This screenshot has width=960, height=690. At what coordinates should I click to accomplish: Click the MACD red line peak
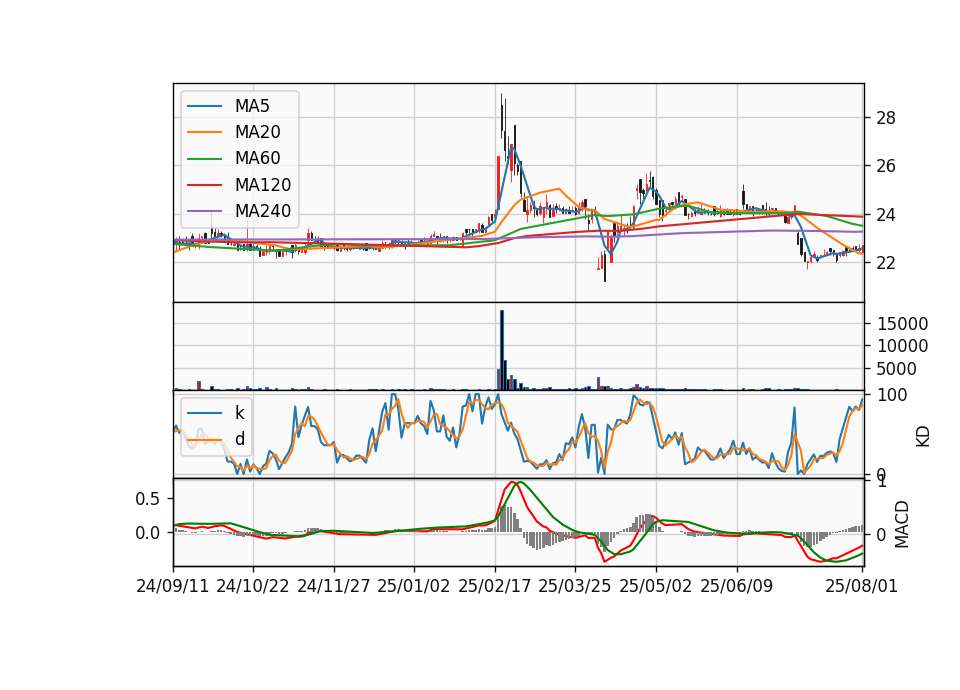[512, 482]
